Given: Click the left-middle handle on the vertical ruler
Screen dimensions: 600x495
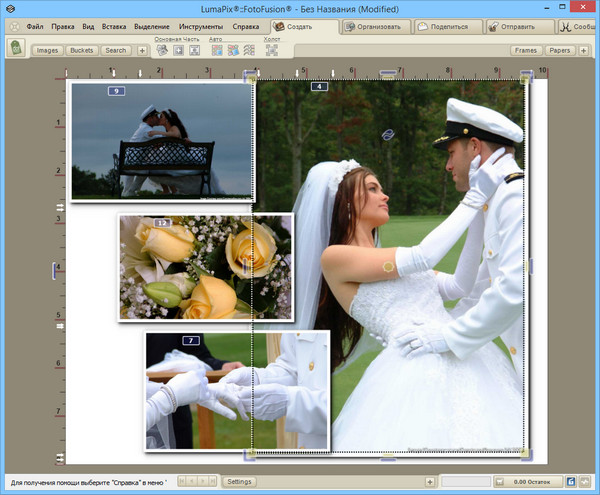Looking at the screenshot, I should point(54,270).
